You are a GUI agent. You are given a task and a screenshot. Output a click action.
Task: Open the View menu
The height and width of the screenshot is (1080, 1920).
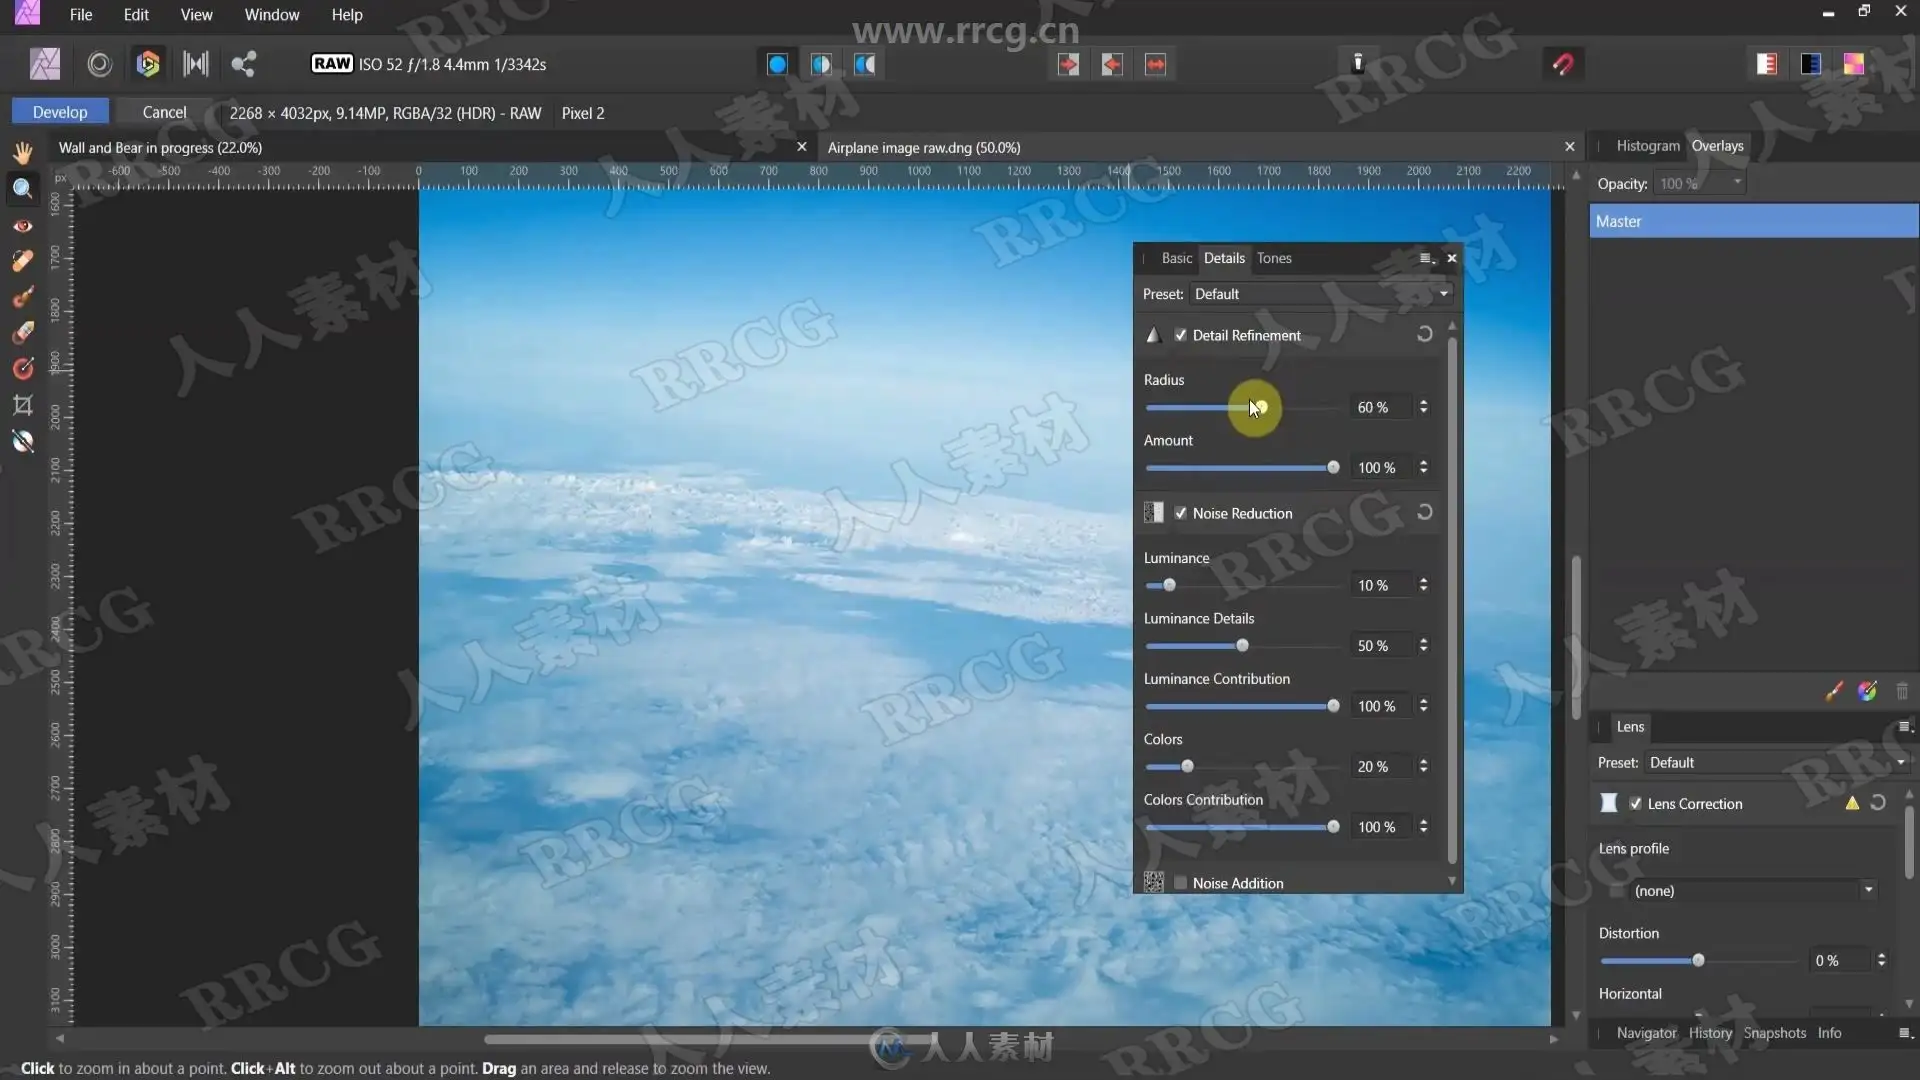point(196,15)
